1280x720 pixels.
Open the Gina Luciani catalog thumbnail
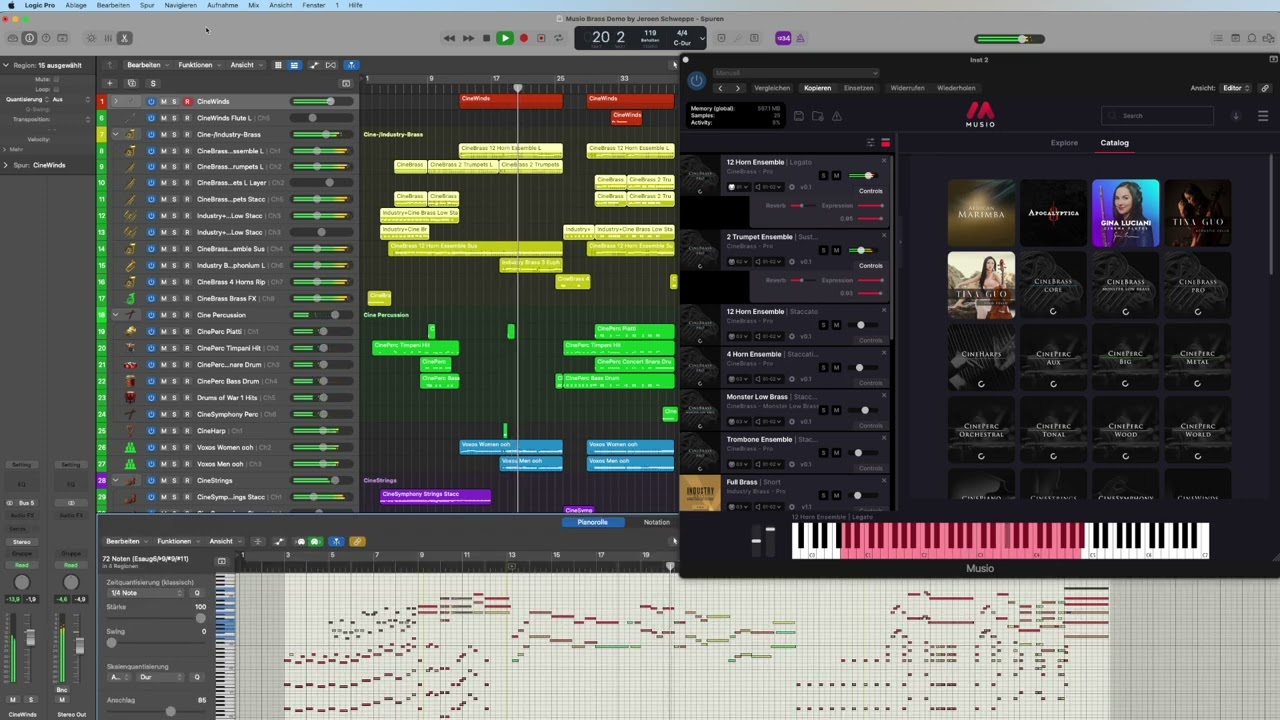(1125, 213)
